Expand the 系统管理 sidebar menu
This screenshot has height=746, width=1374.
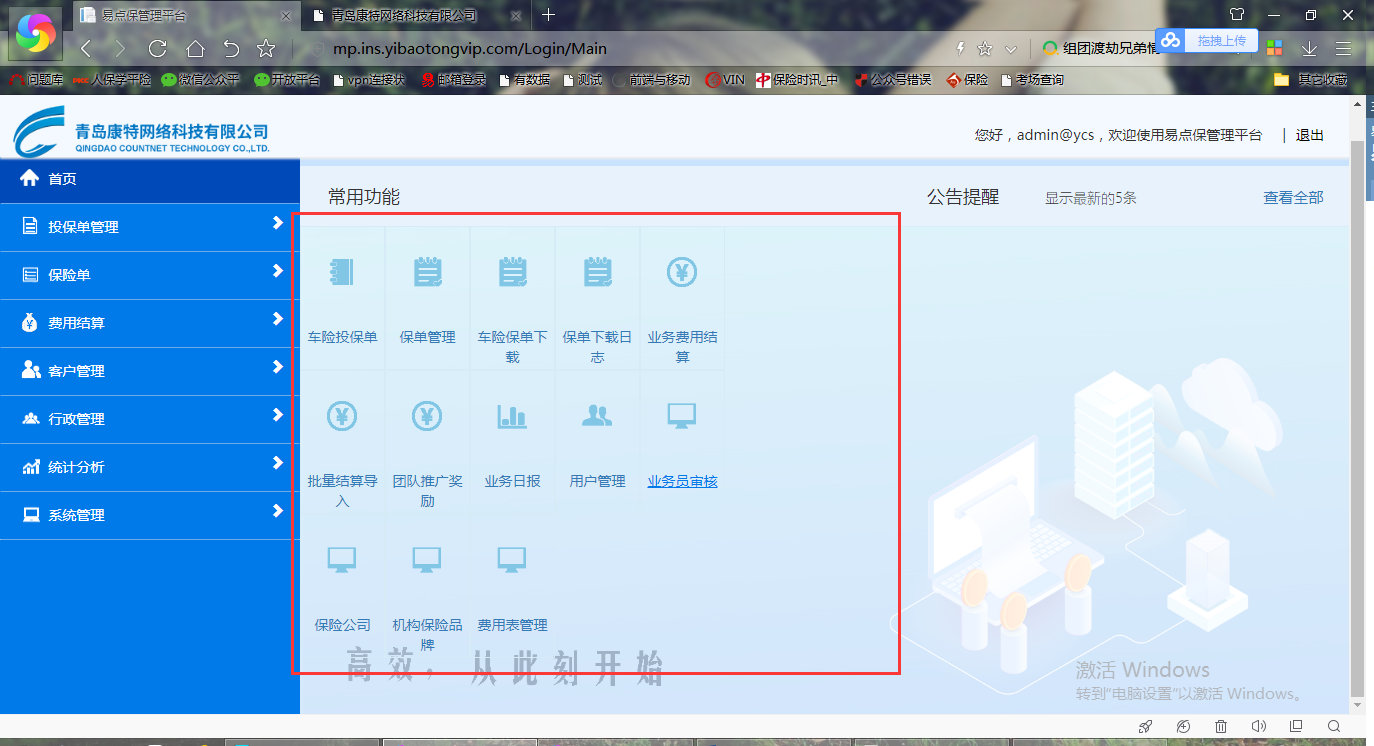150,515
